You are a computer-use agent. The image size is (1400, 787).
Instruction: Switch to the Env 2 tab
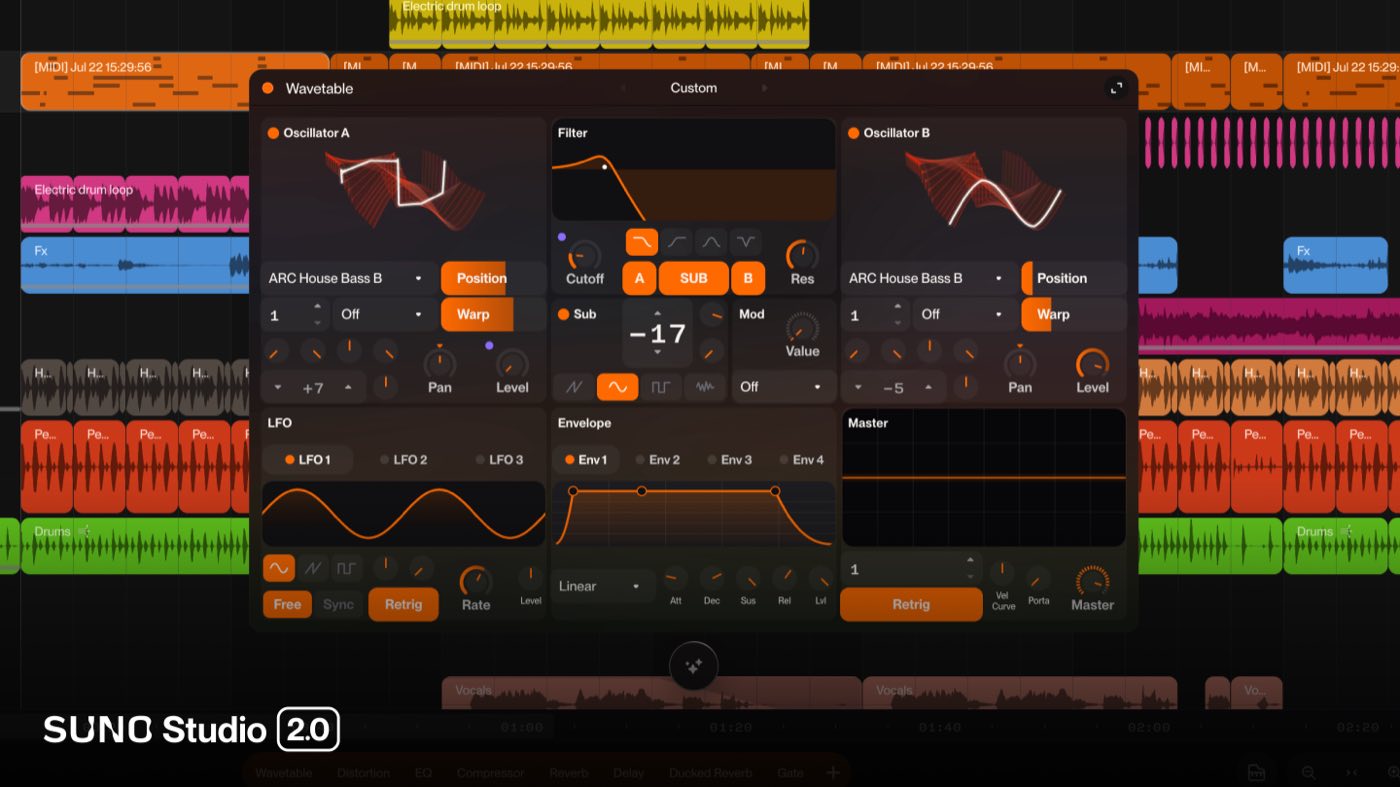tap(658, 460)
